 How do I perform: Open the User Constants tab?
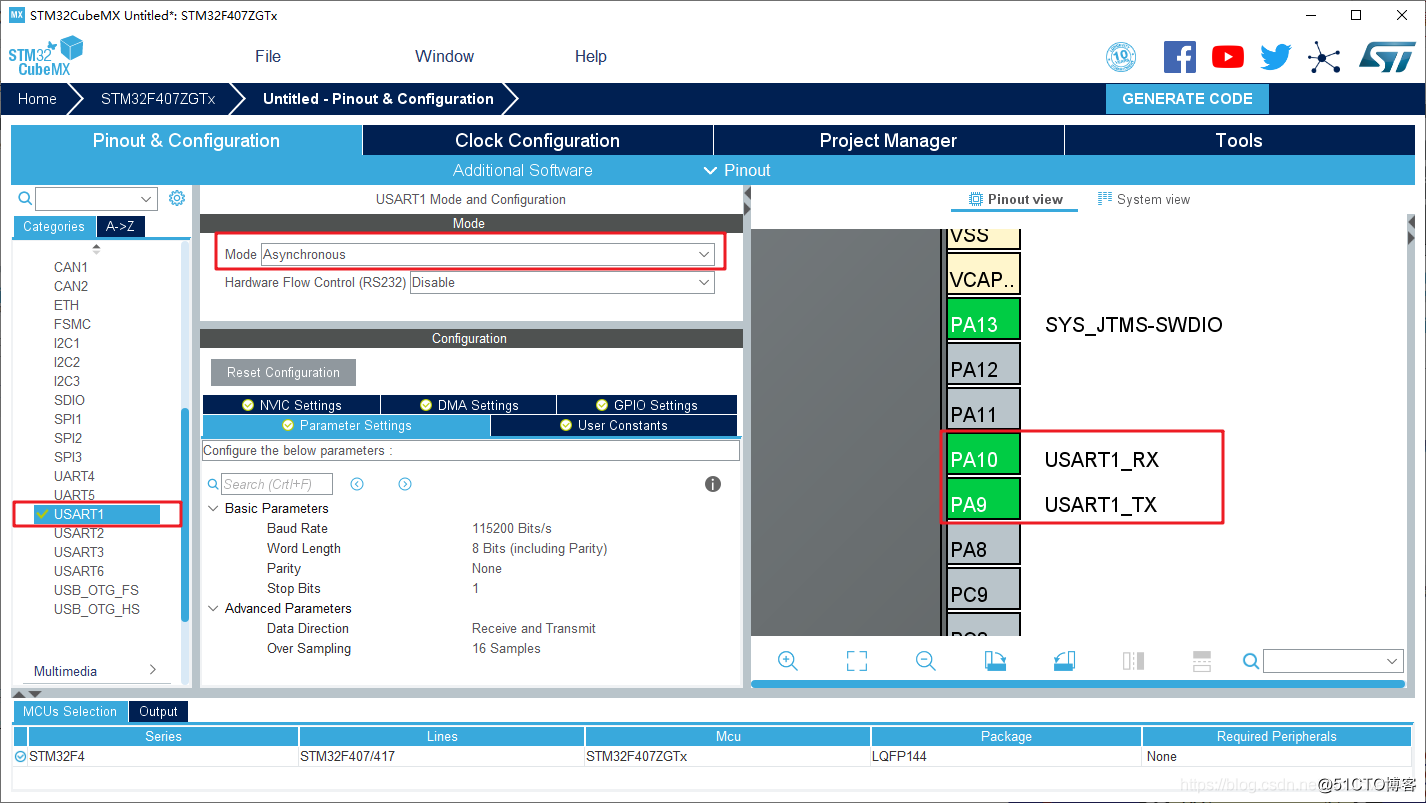614,425
